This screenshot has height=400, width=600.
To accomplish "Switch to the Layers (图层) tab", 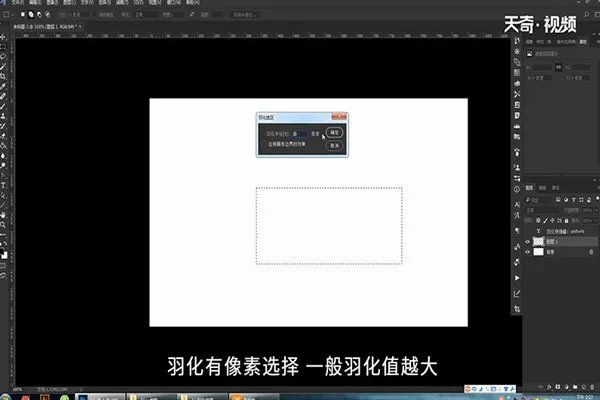I will pos(529,188).
